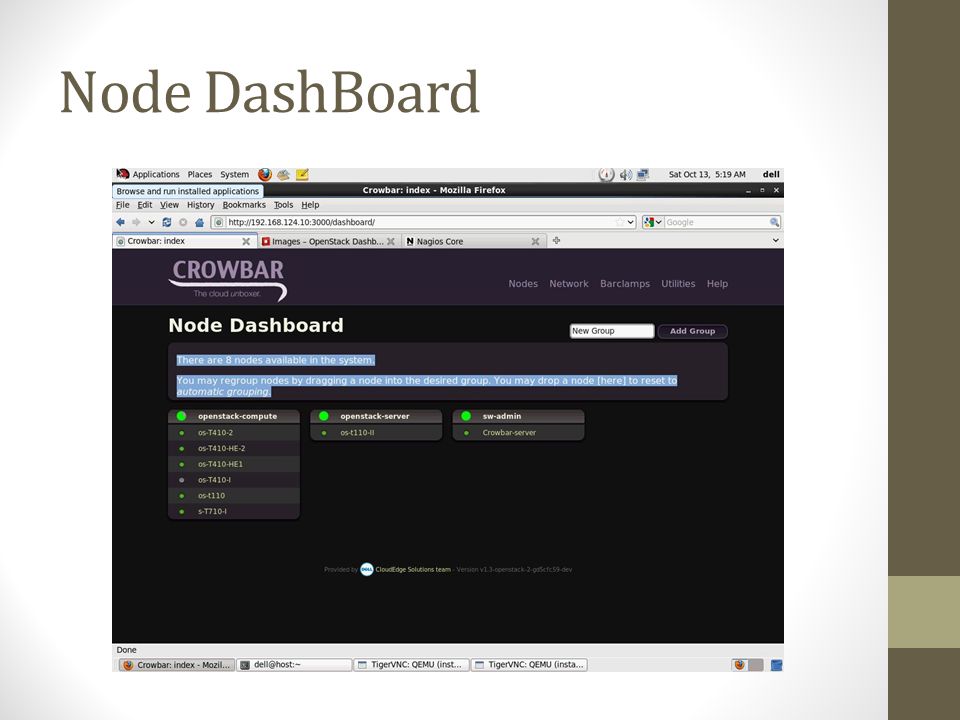This screenshot has width=960, height=720.
Task: Click the sw-admin group status light
Action: click(x=466, y=416)
